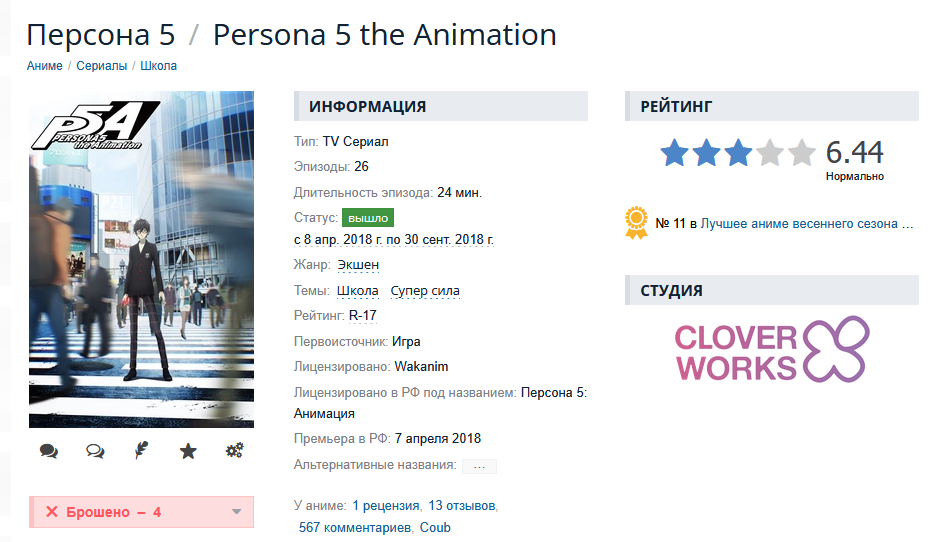928x542 pixels.
Task: Expand alternative names ellipsis button
Action: [479, 466]
